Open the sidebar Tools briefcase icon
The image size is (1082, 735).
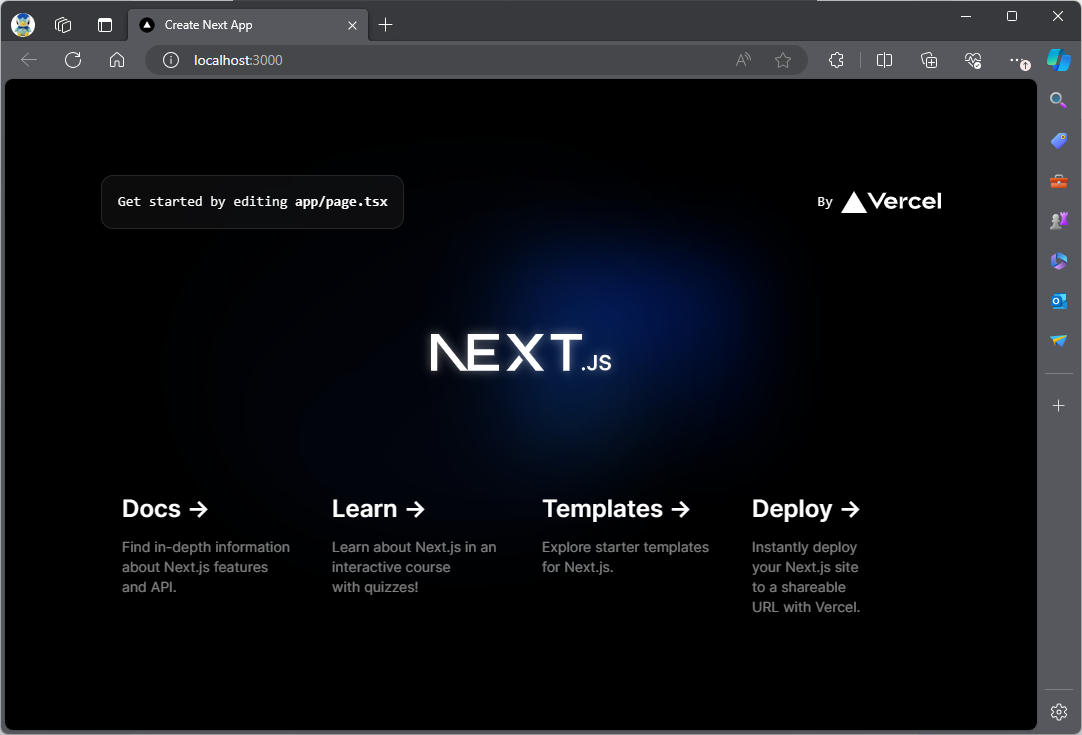click(1059, 181)
